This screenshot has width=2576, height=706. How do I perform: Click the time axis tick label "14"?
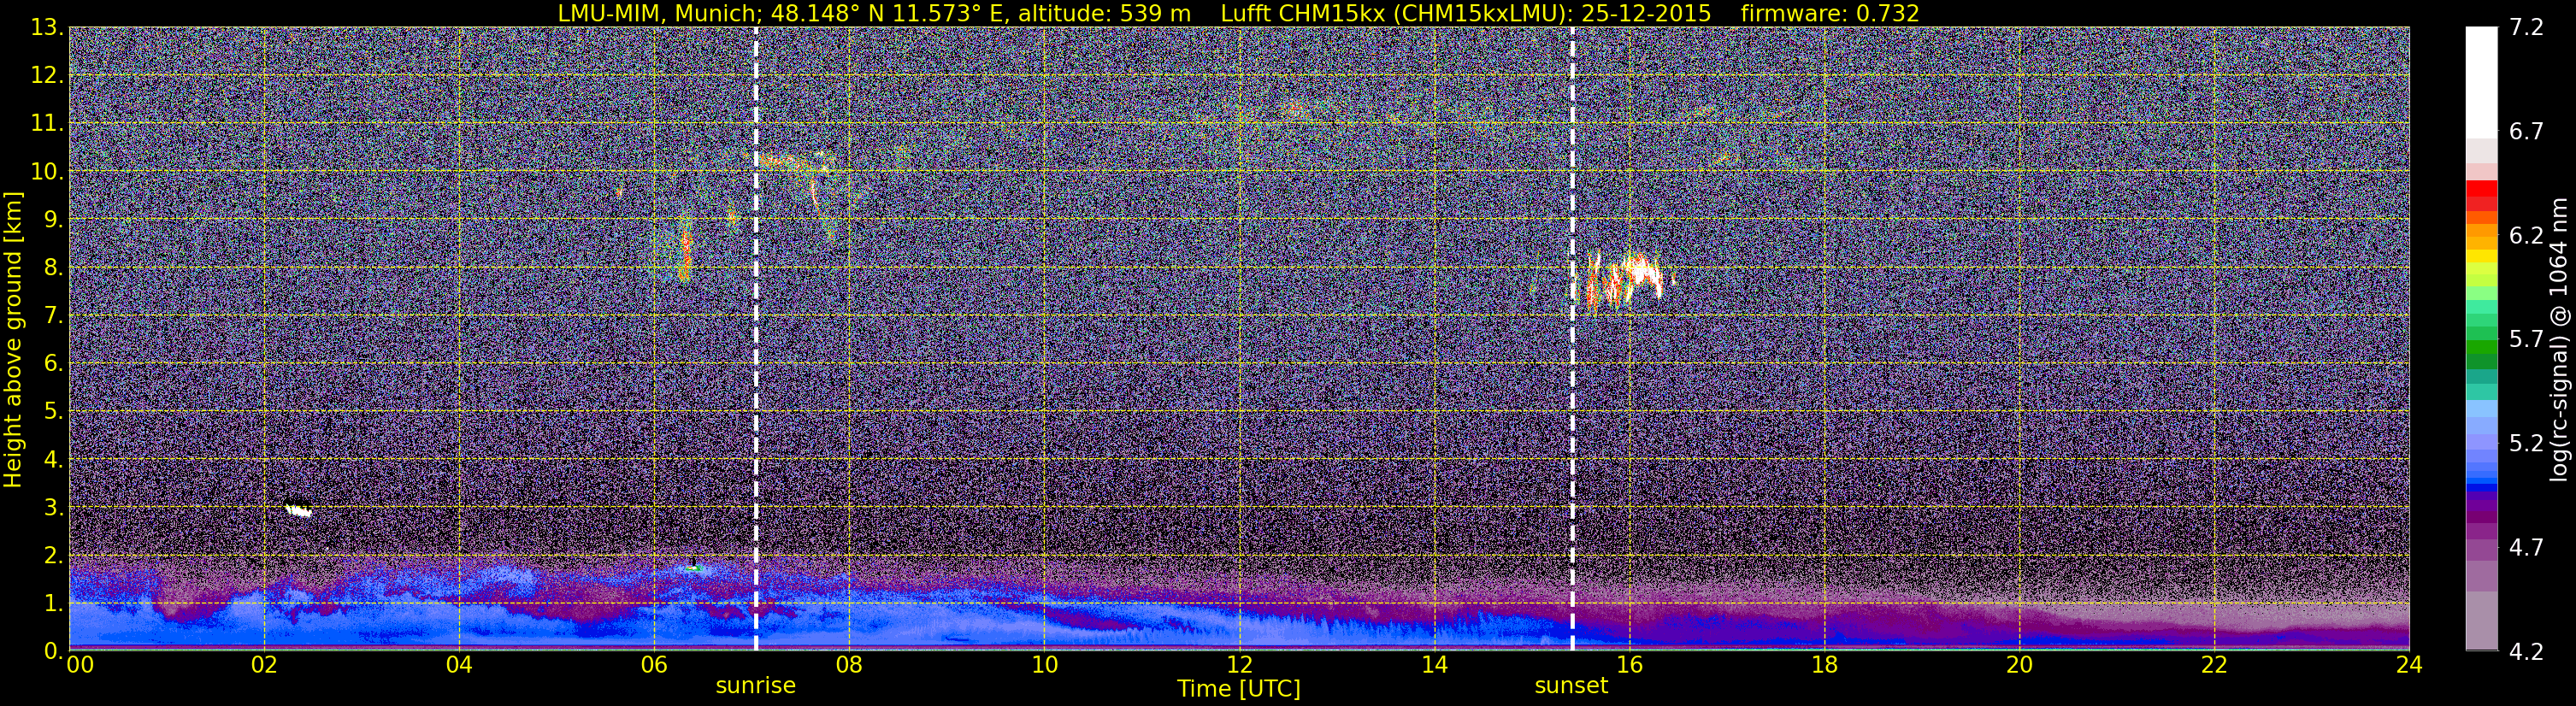pos(1434,665)
